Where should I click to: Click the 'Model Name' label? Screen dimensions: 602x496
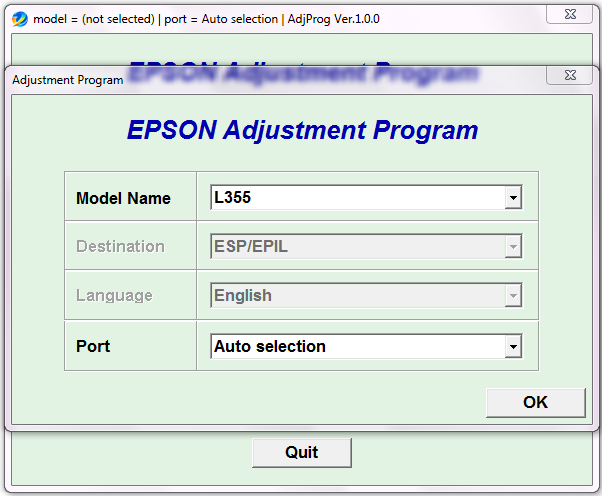[x=123, y=198]
